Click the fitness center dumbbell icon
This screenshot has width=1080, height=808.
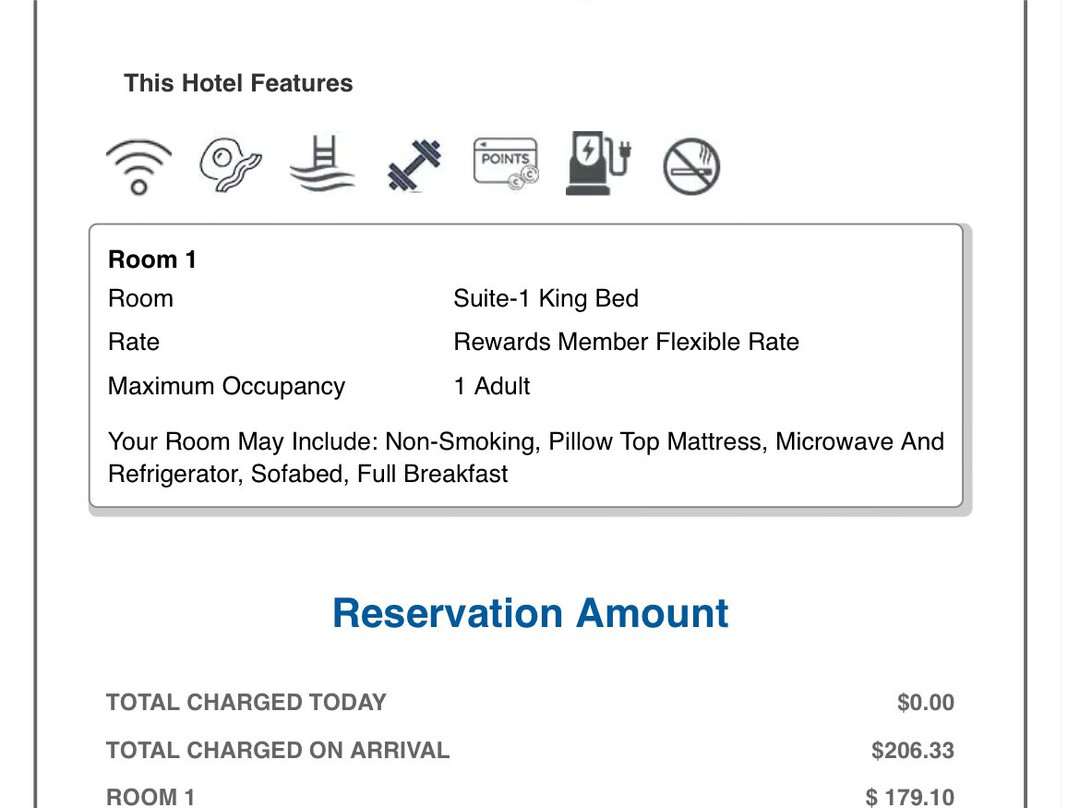[x=414, y=165]
